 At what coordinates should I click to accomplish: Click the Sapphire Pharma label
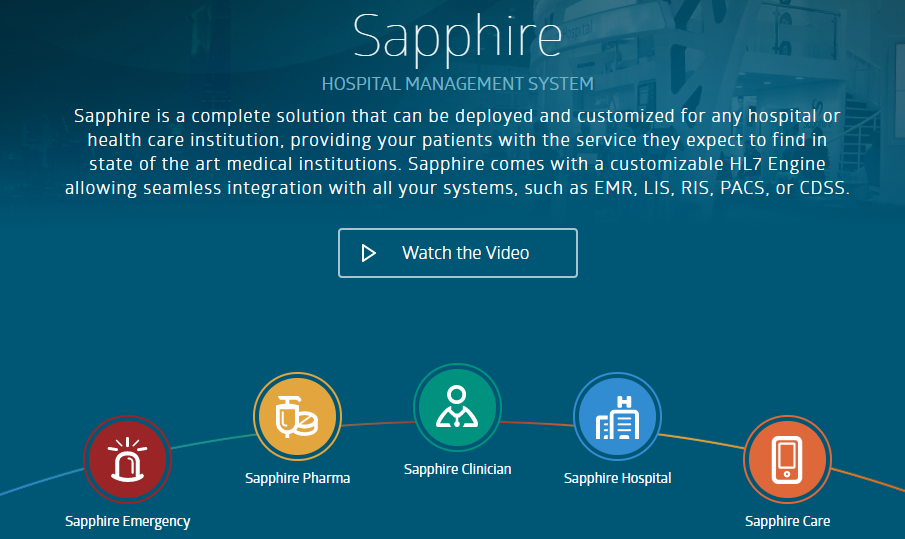[297, 478]
